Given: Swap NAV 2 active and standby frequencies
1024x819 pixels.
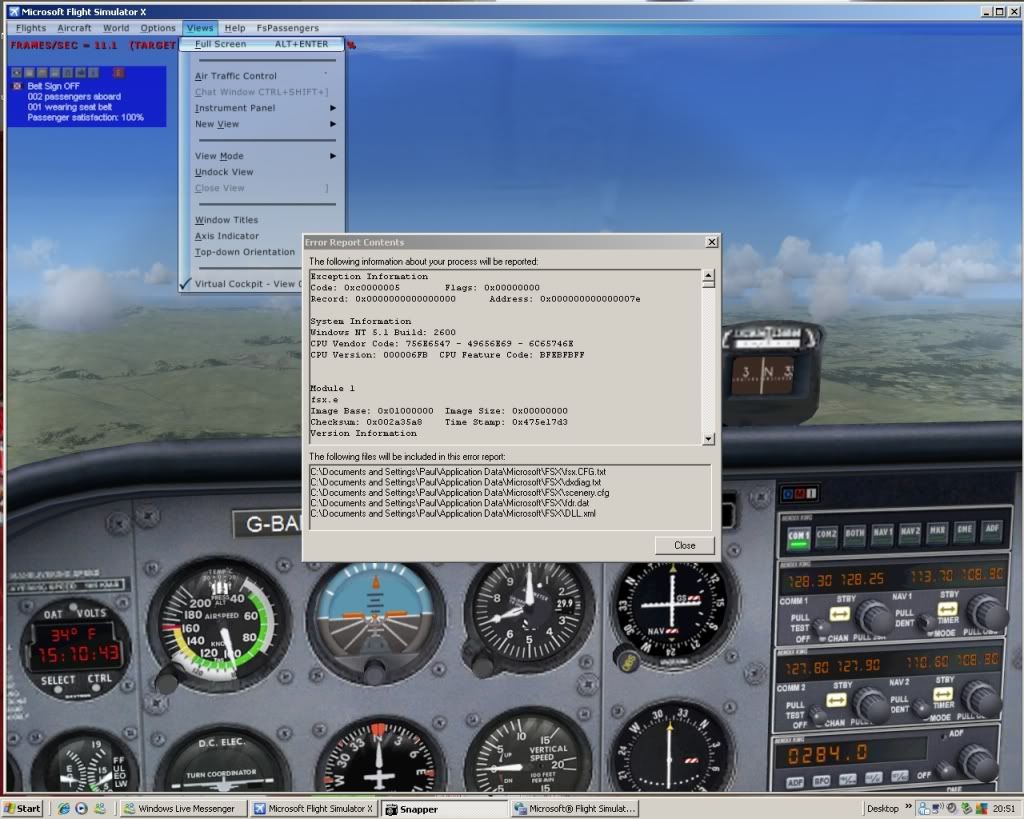Looking at the screenshot, I should (x=942, y=694).
